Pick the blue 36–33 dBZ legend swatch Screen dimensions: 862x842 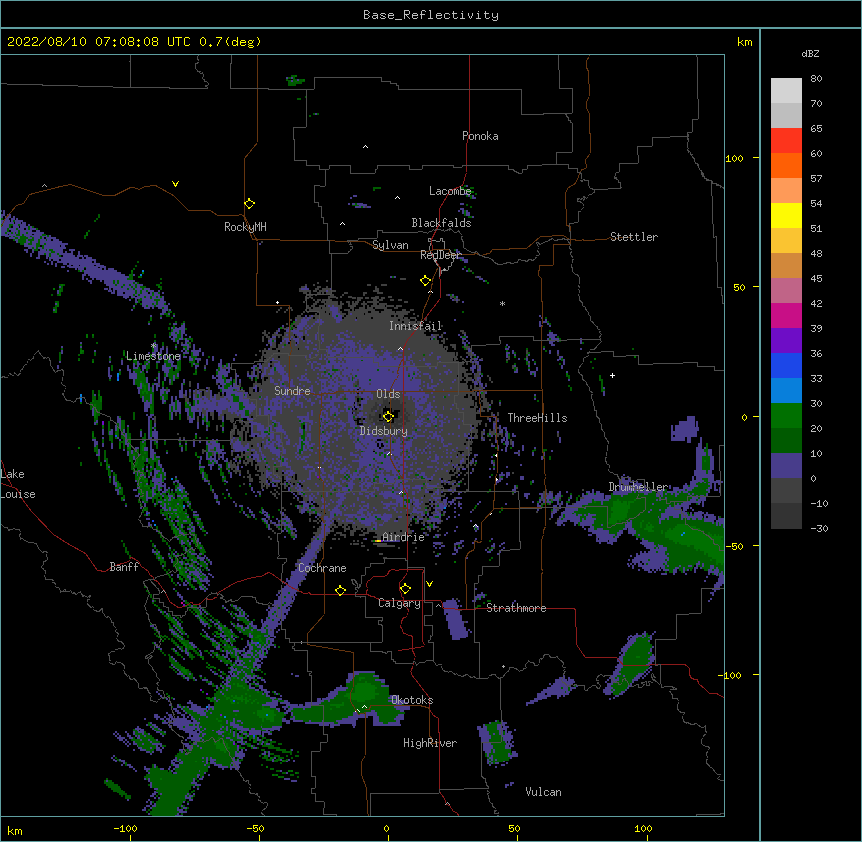tap(786, 366)
